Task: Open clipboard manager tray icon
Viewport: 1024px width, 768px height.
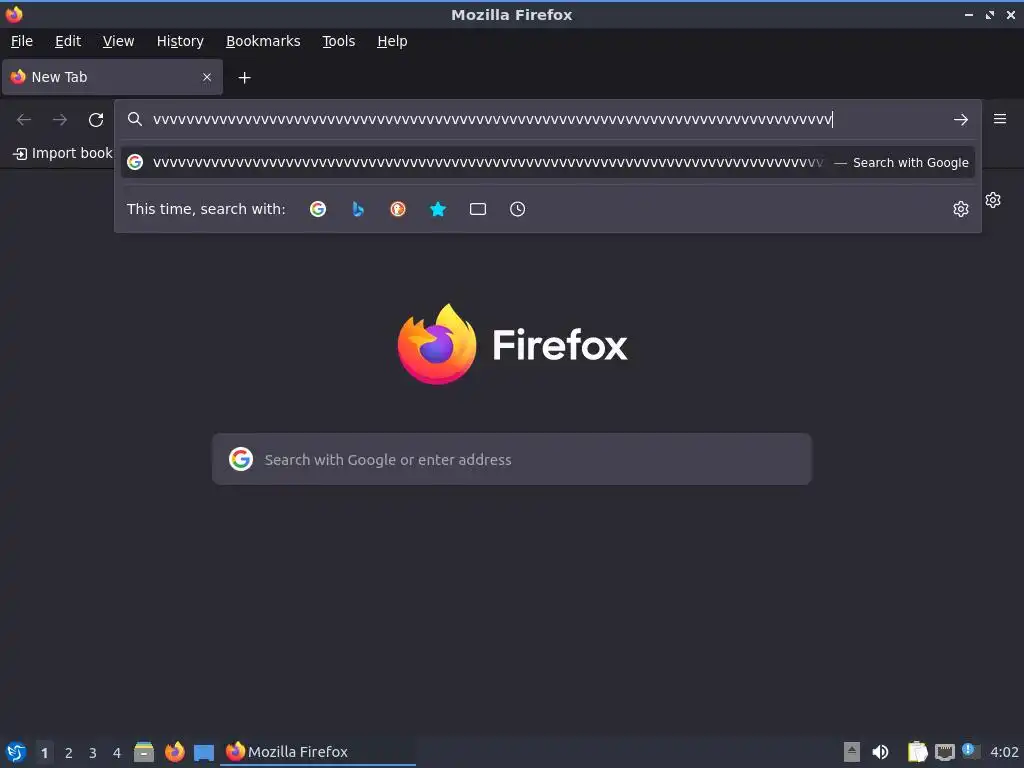Action: pyautogui.click(x=918, y=752)
